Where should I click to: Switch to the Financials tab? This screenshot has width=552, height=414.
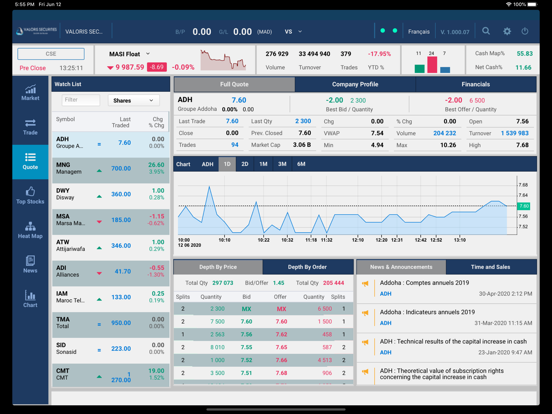coord(476,84)
